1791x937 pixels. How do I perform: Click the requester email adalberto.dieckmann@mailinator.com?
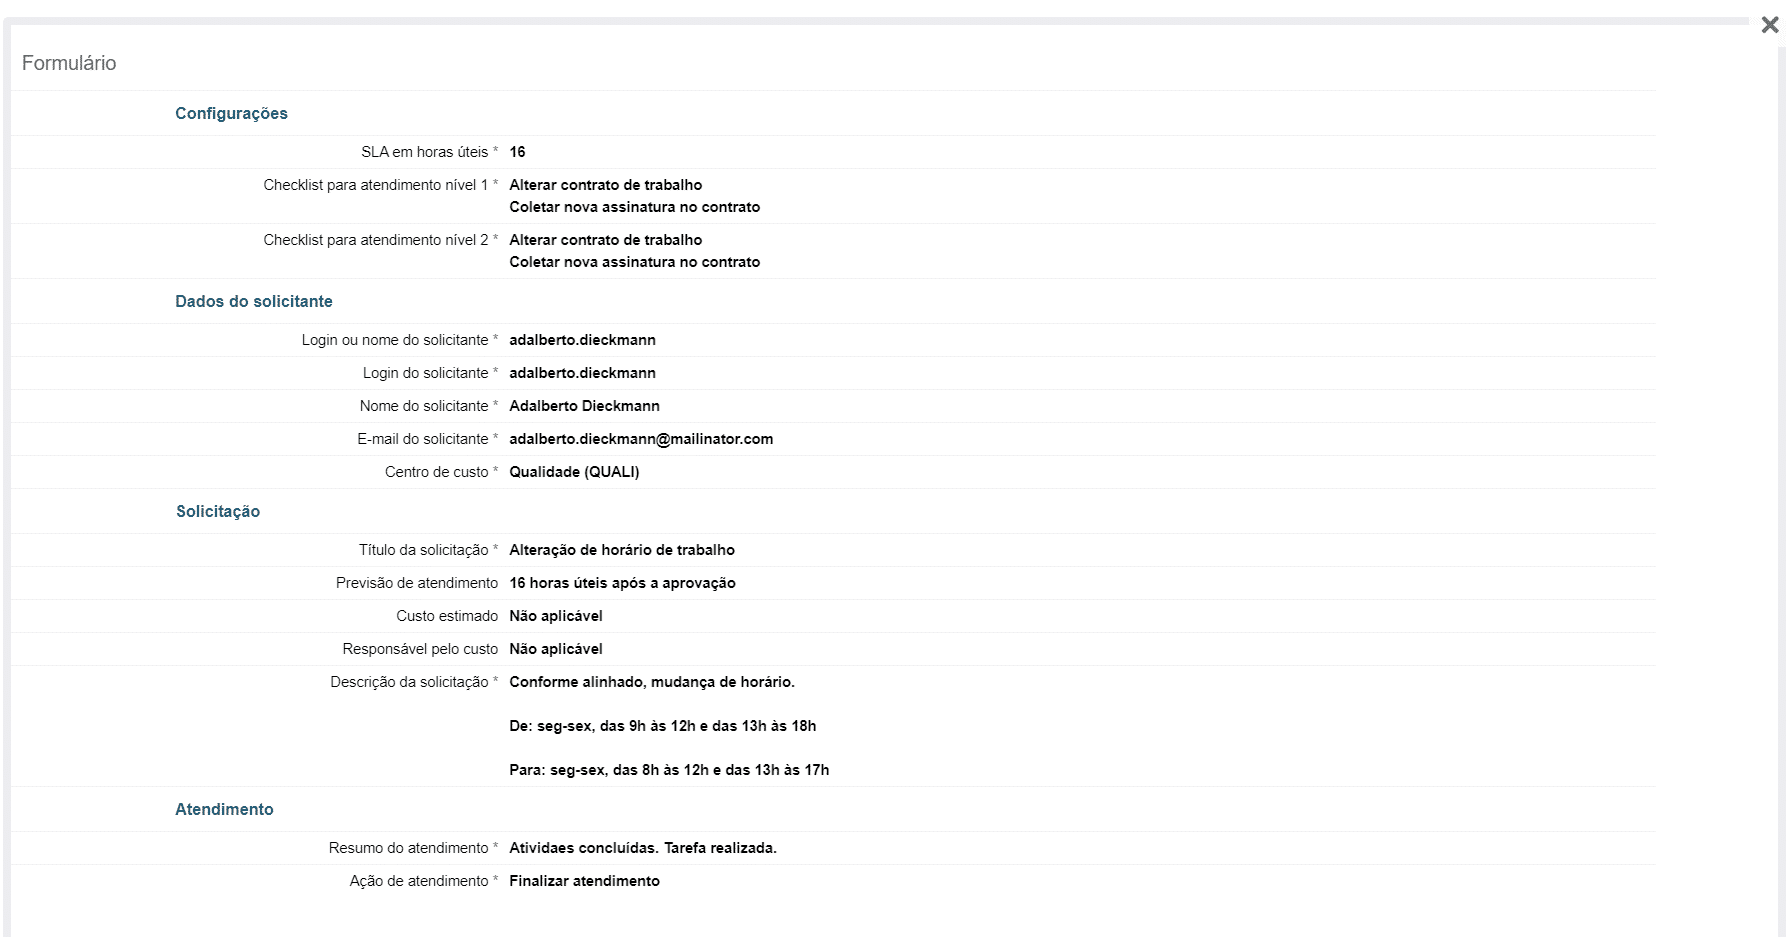pos(641,439)
